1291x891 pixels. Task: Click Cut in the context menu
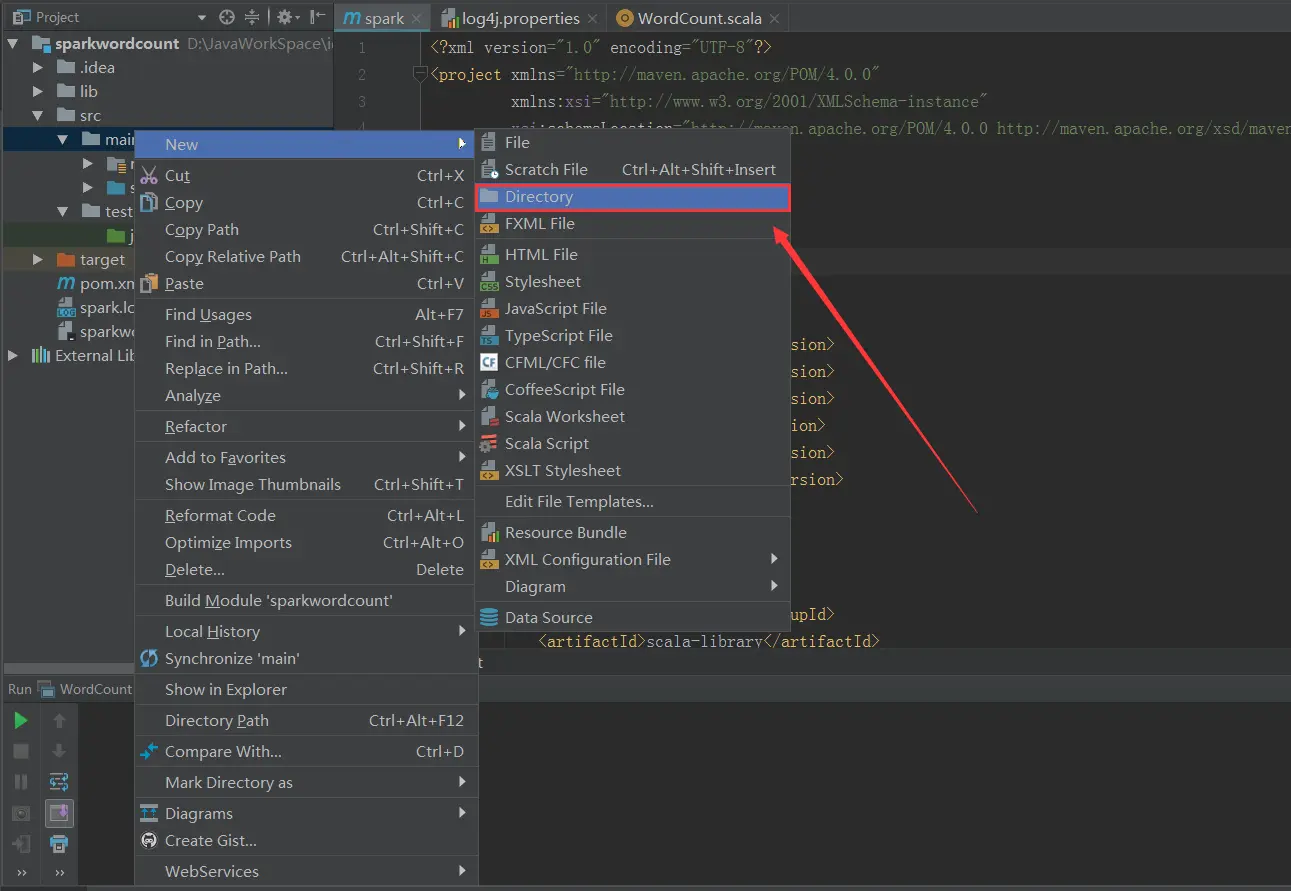click(x=305, y=175)
